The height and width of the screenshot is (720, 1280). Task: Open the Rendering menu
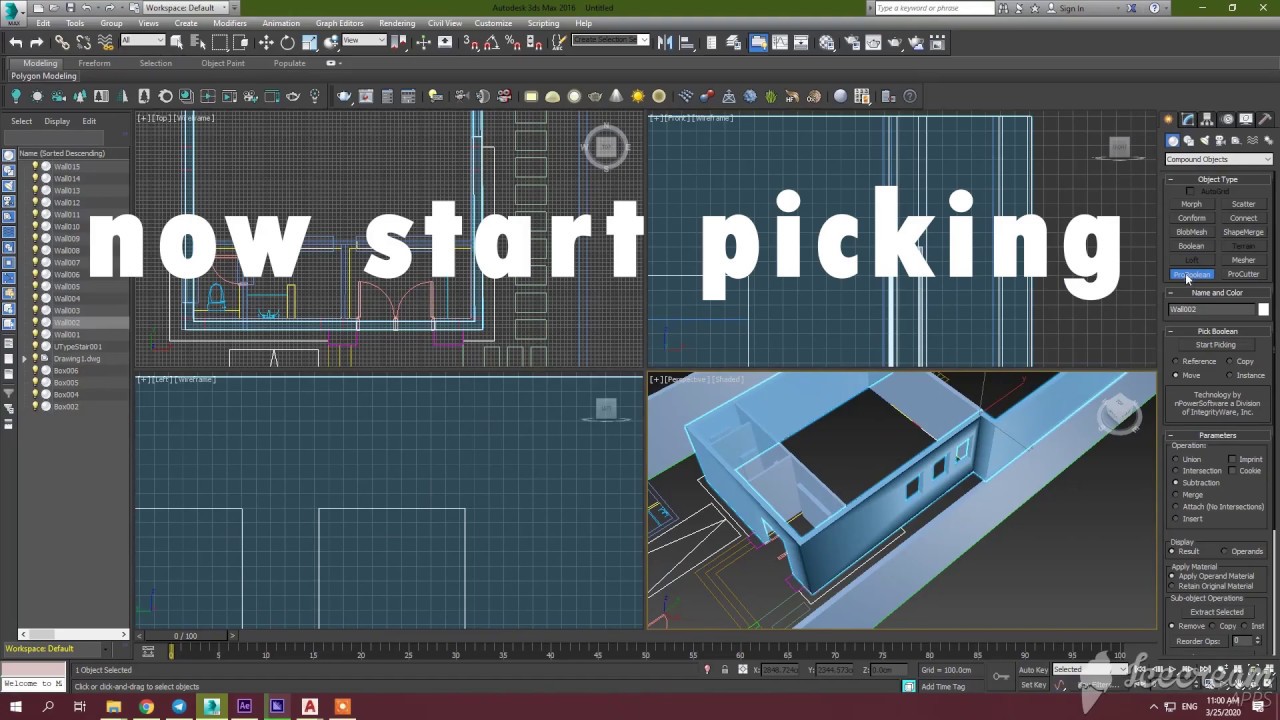397,23
